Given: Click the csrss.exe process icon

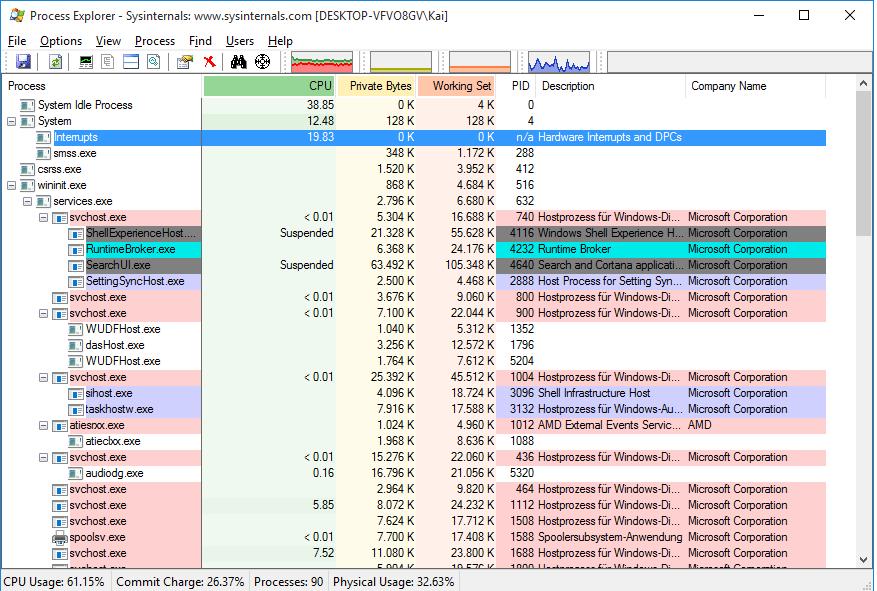Looking at the screenshot, I should click(27, 169).
